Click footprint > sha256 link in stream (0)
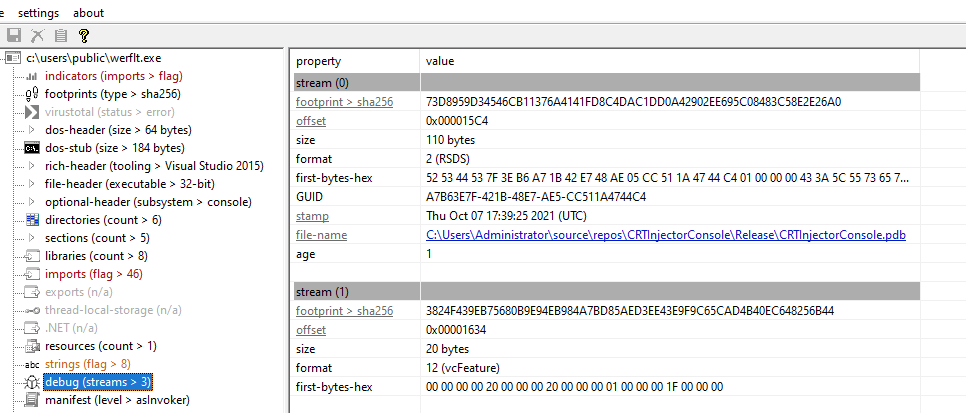The image size is (966, 413). coord(344,102)
